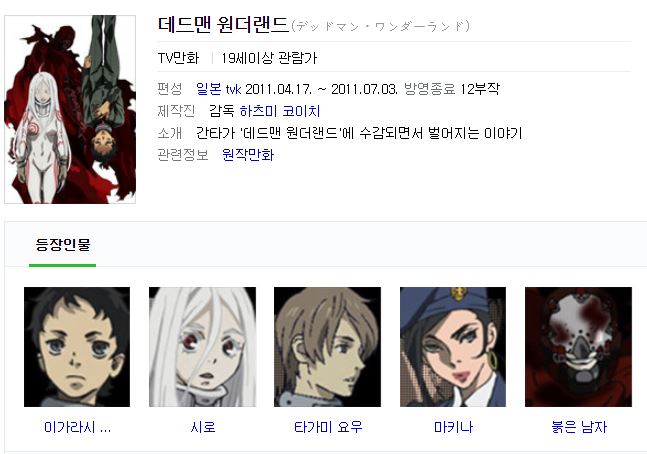
Task: Click the 데드맨 원더랜드 title heading
Action: tap(223, 25)
